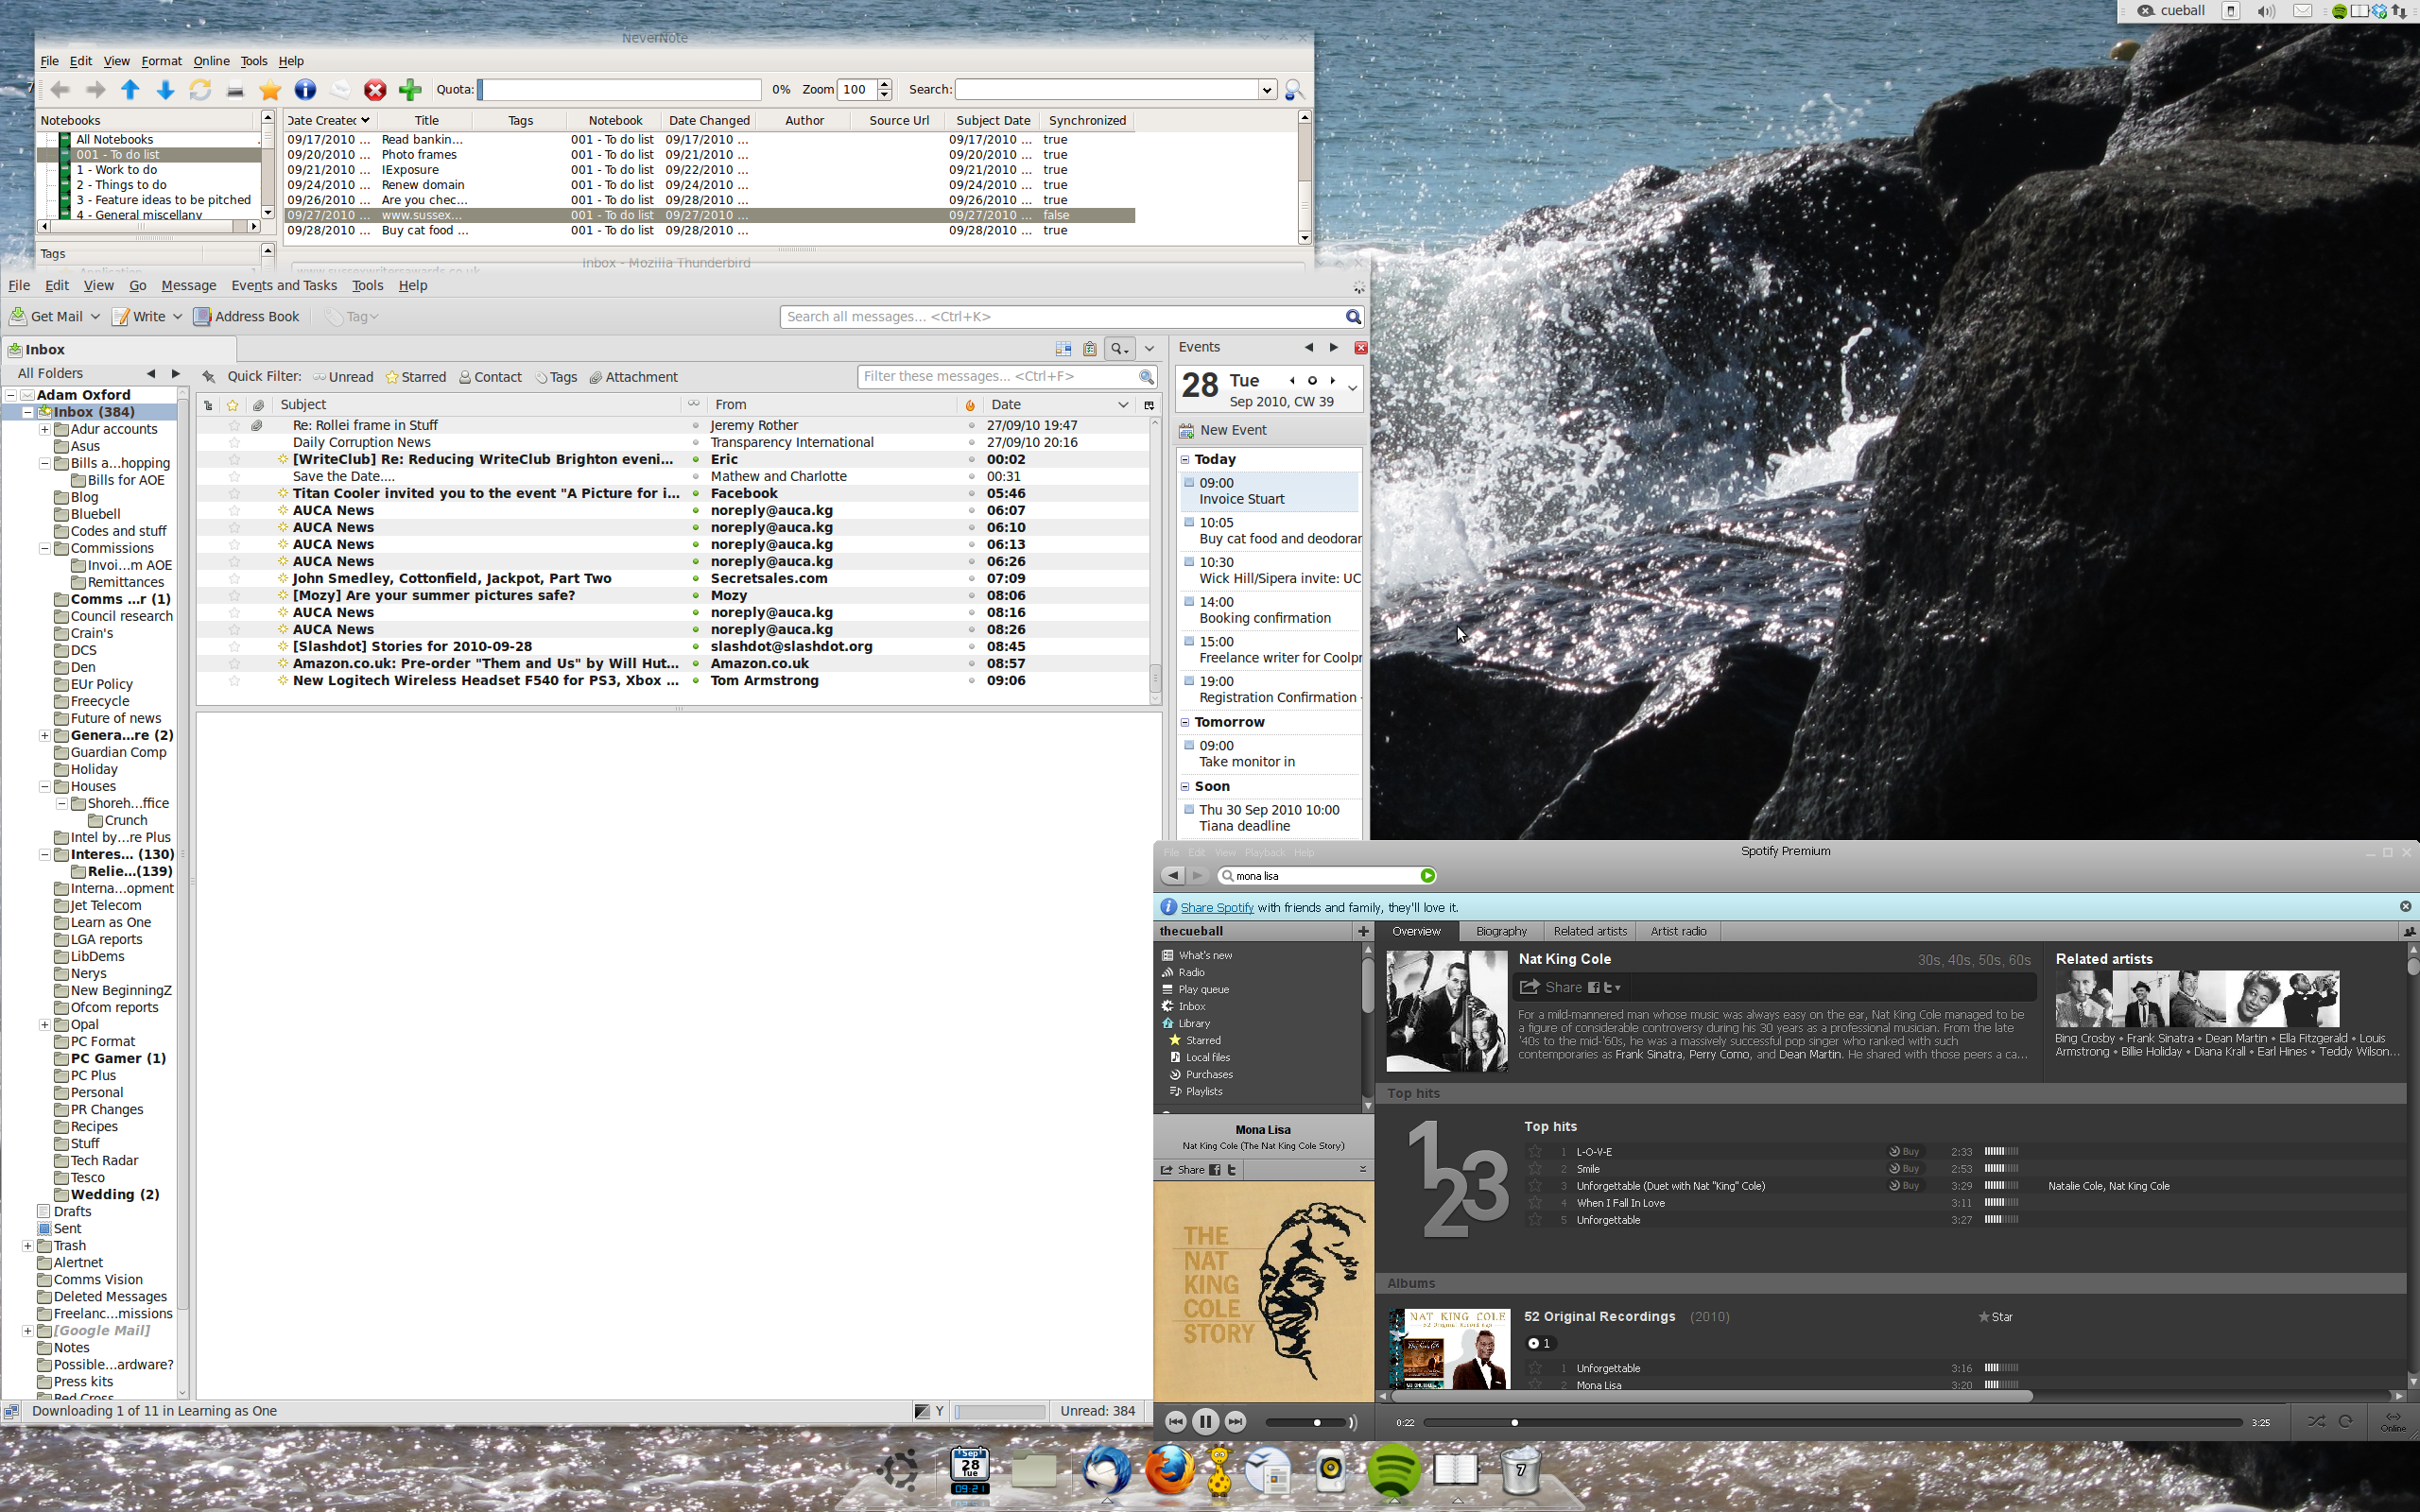Click New Event icon in Events pane
This screenshot has width=2420, height=1512.
pos(1186,430)
